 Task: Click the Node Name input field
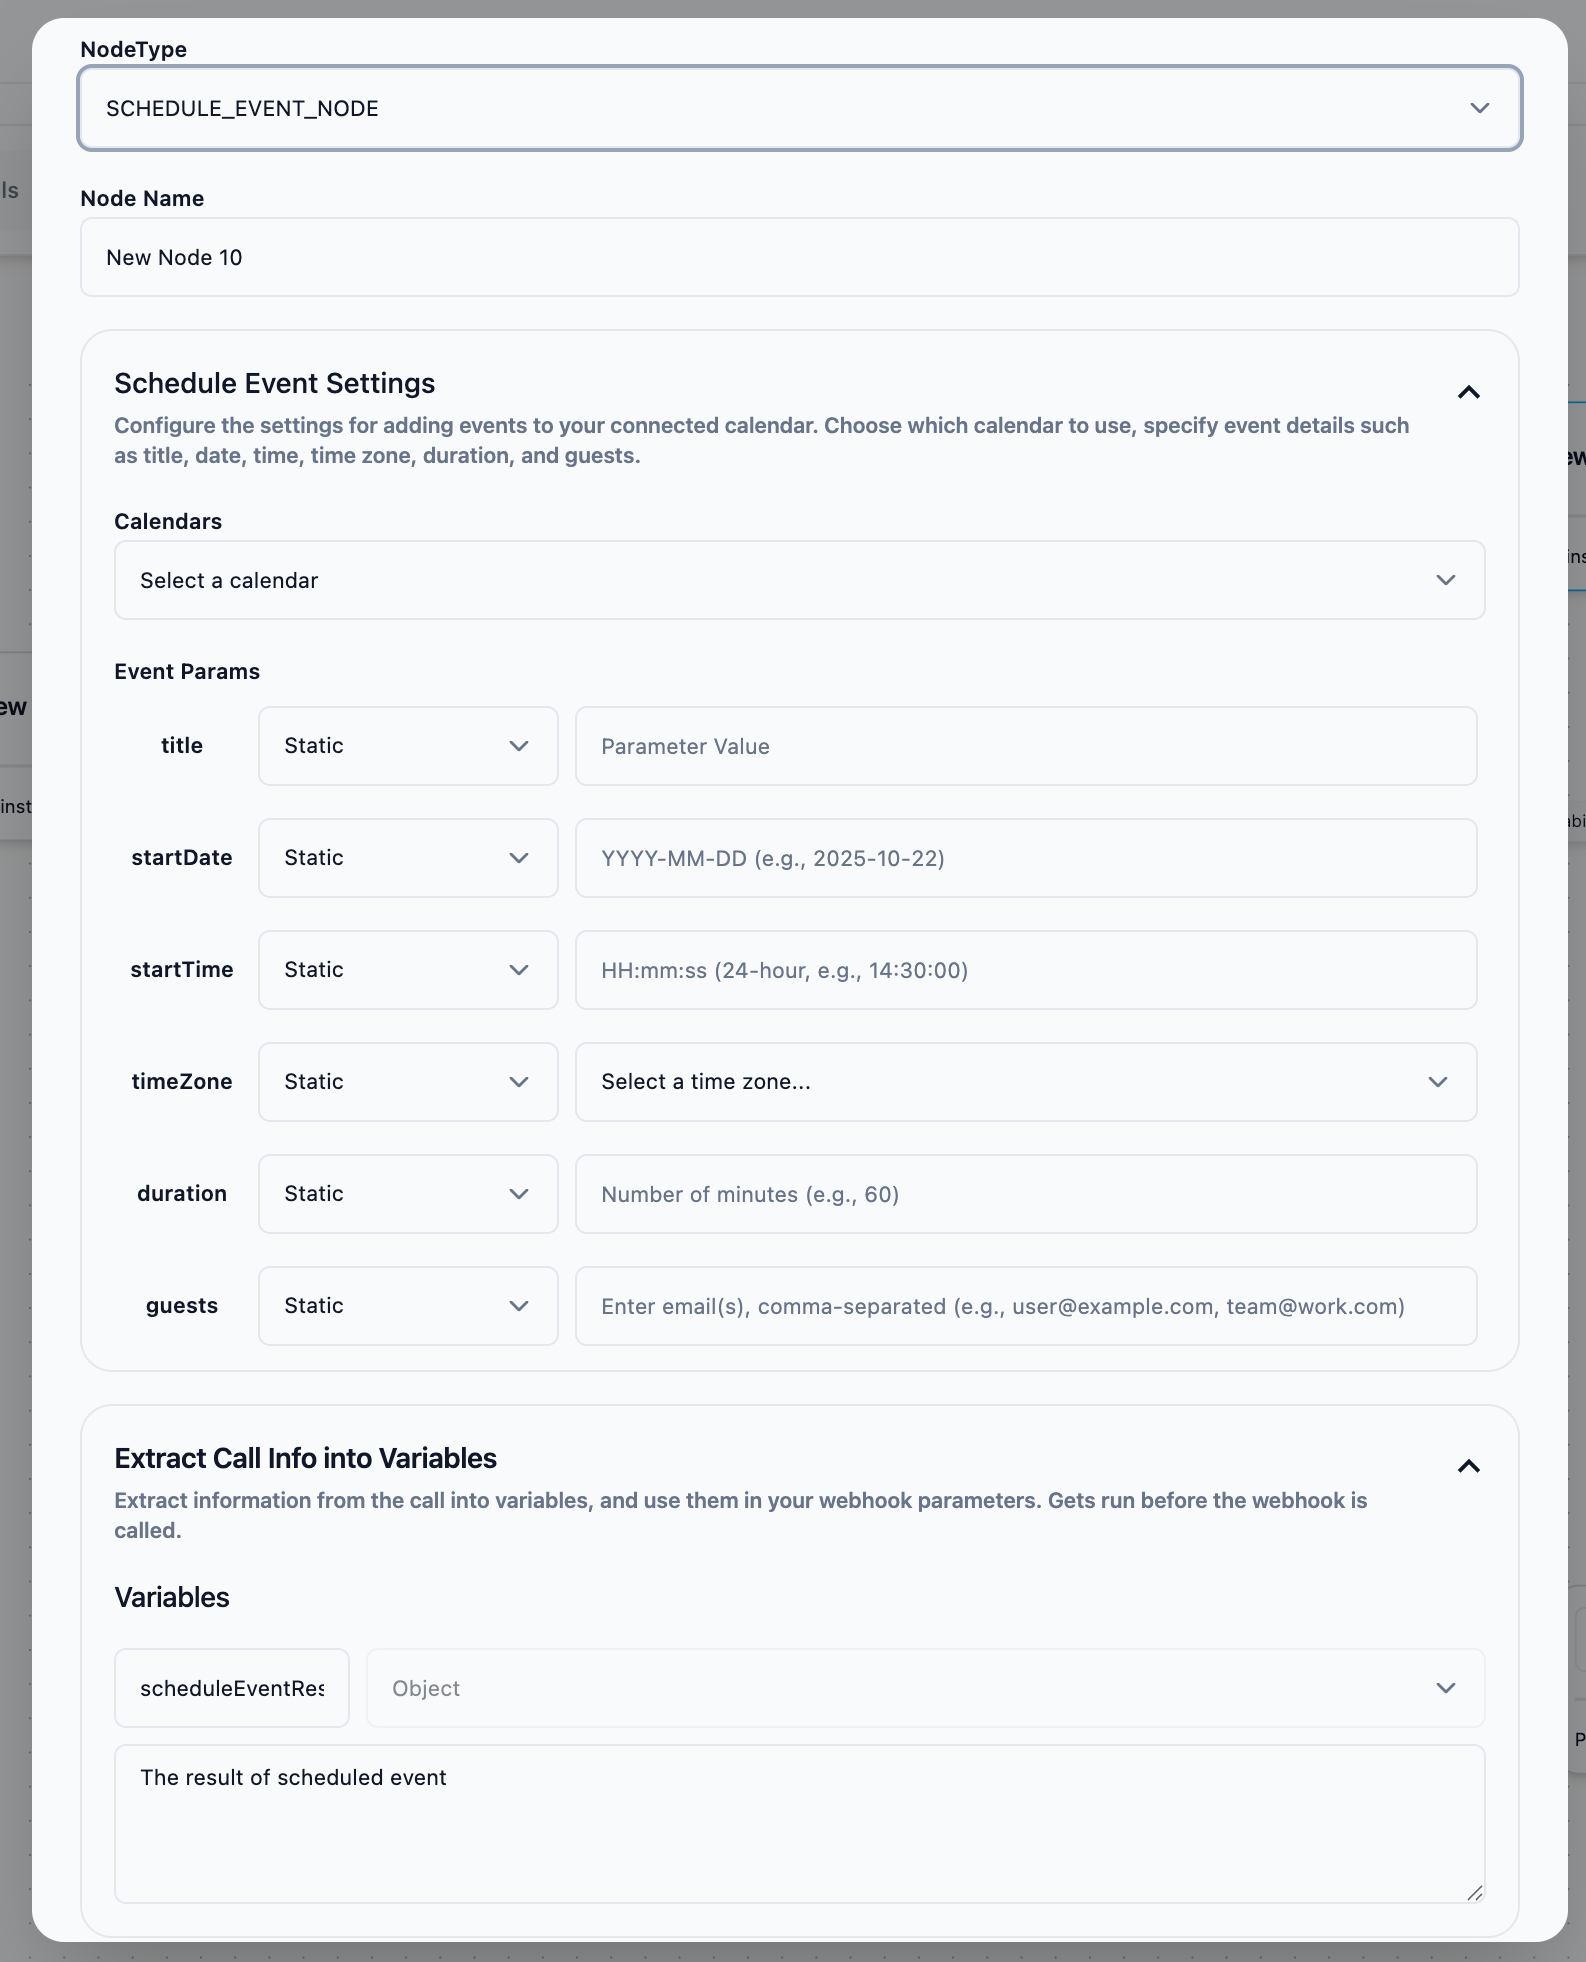pos(799,257)
